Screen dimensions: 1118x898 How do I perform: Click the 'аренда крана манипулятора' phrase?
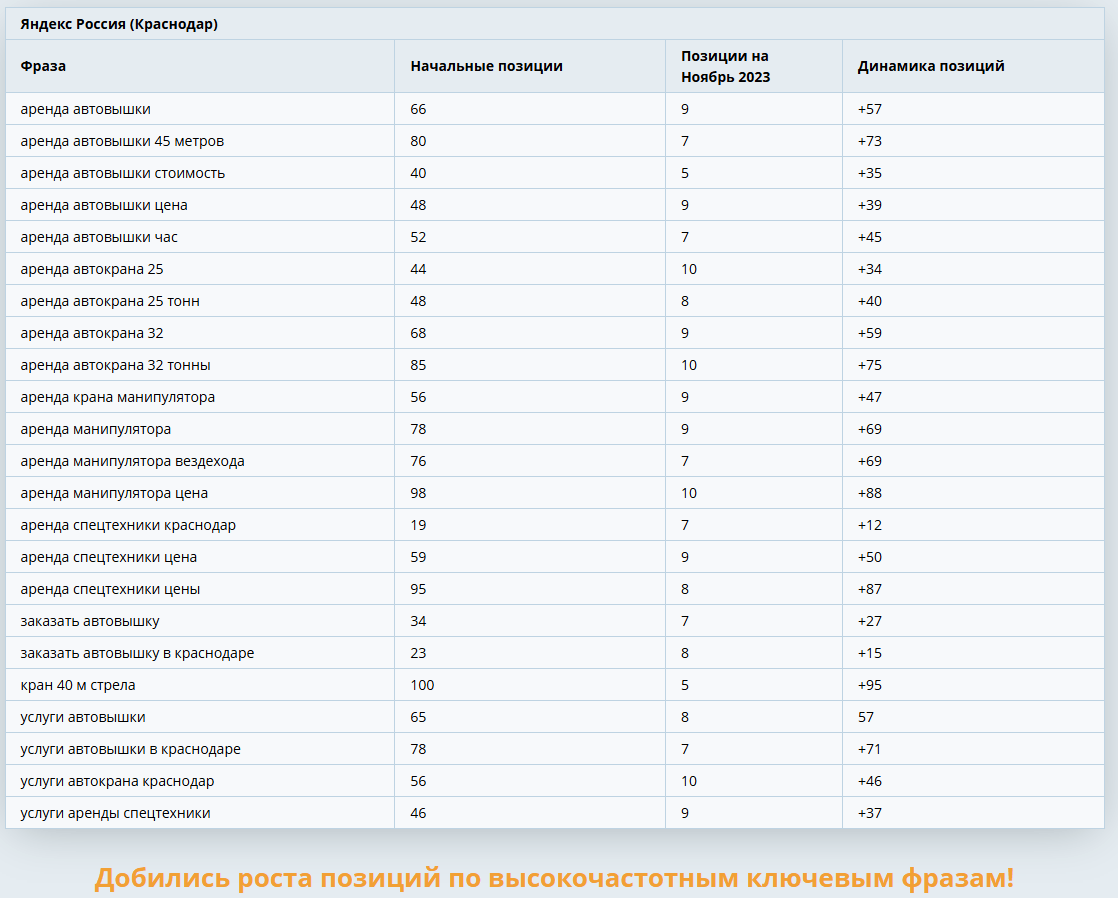pyautogui.click(x=118, y=397)
